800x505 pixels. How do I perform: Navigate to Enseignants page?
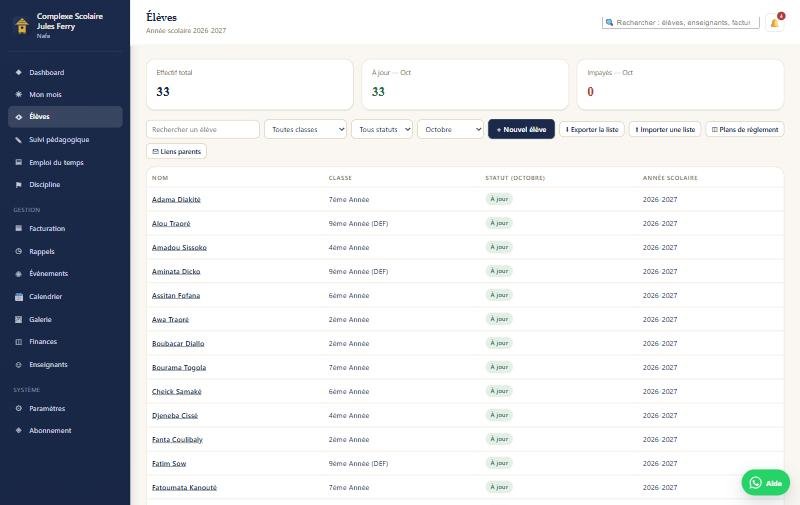65,365
